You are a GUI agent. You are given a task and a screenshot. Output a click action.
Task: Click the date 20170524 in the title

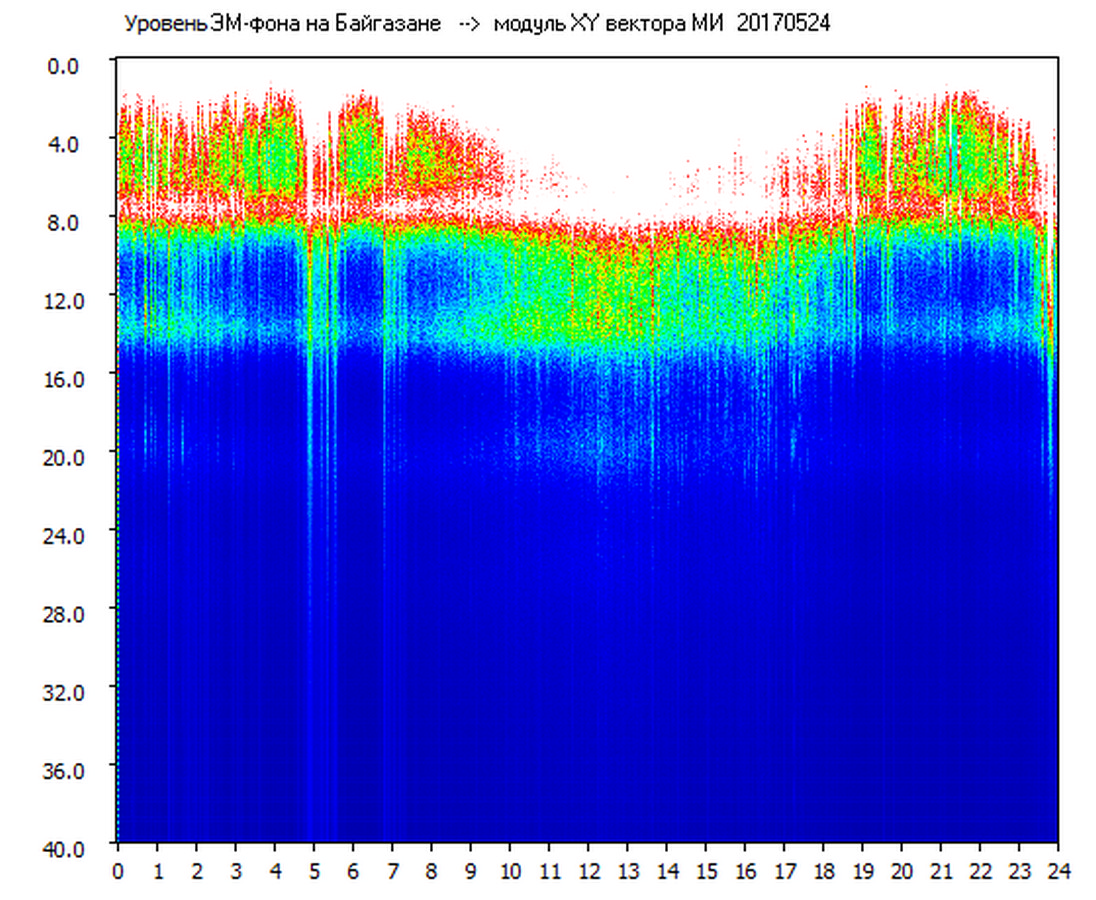[x=783, y=24]
